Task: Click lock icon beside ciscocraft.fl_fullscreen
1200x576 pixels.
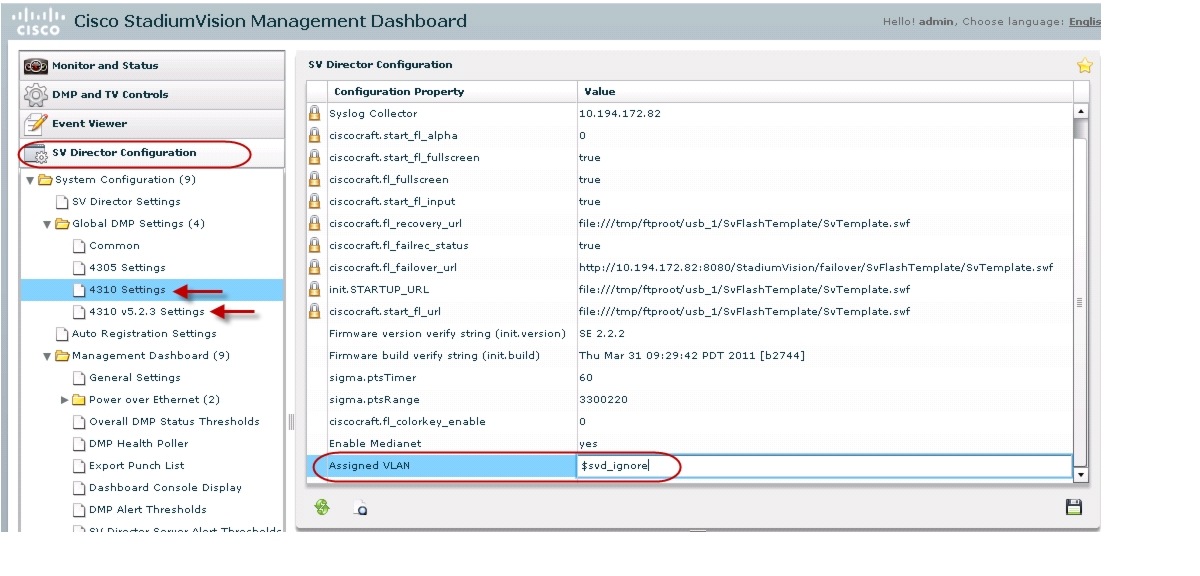Action: click(314, 179)
